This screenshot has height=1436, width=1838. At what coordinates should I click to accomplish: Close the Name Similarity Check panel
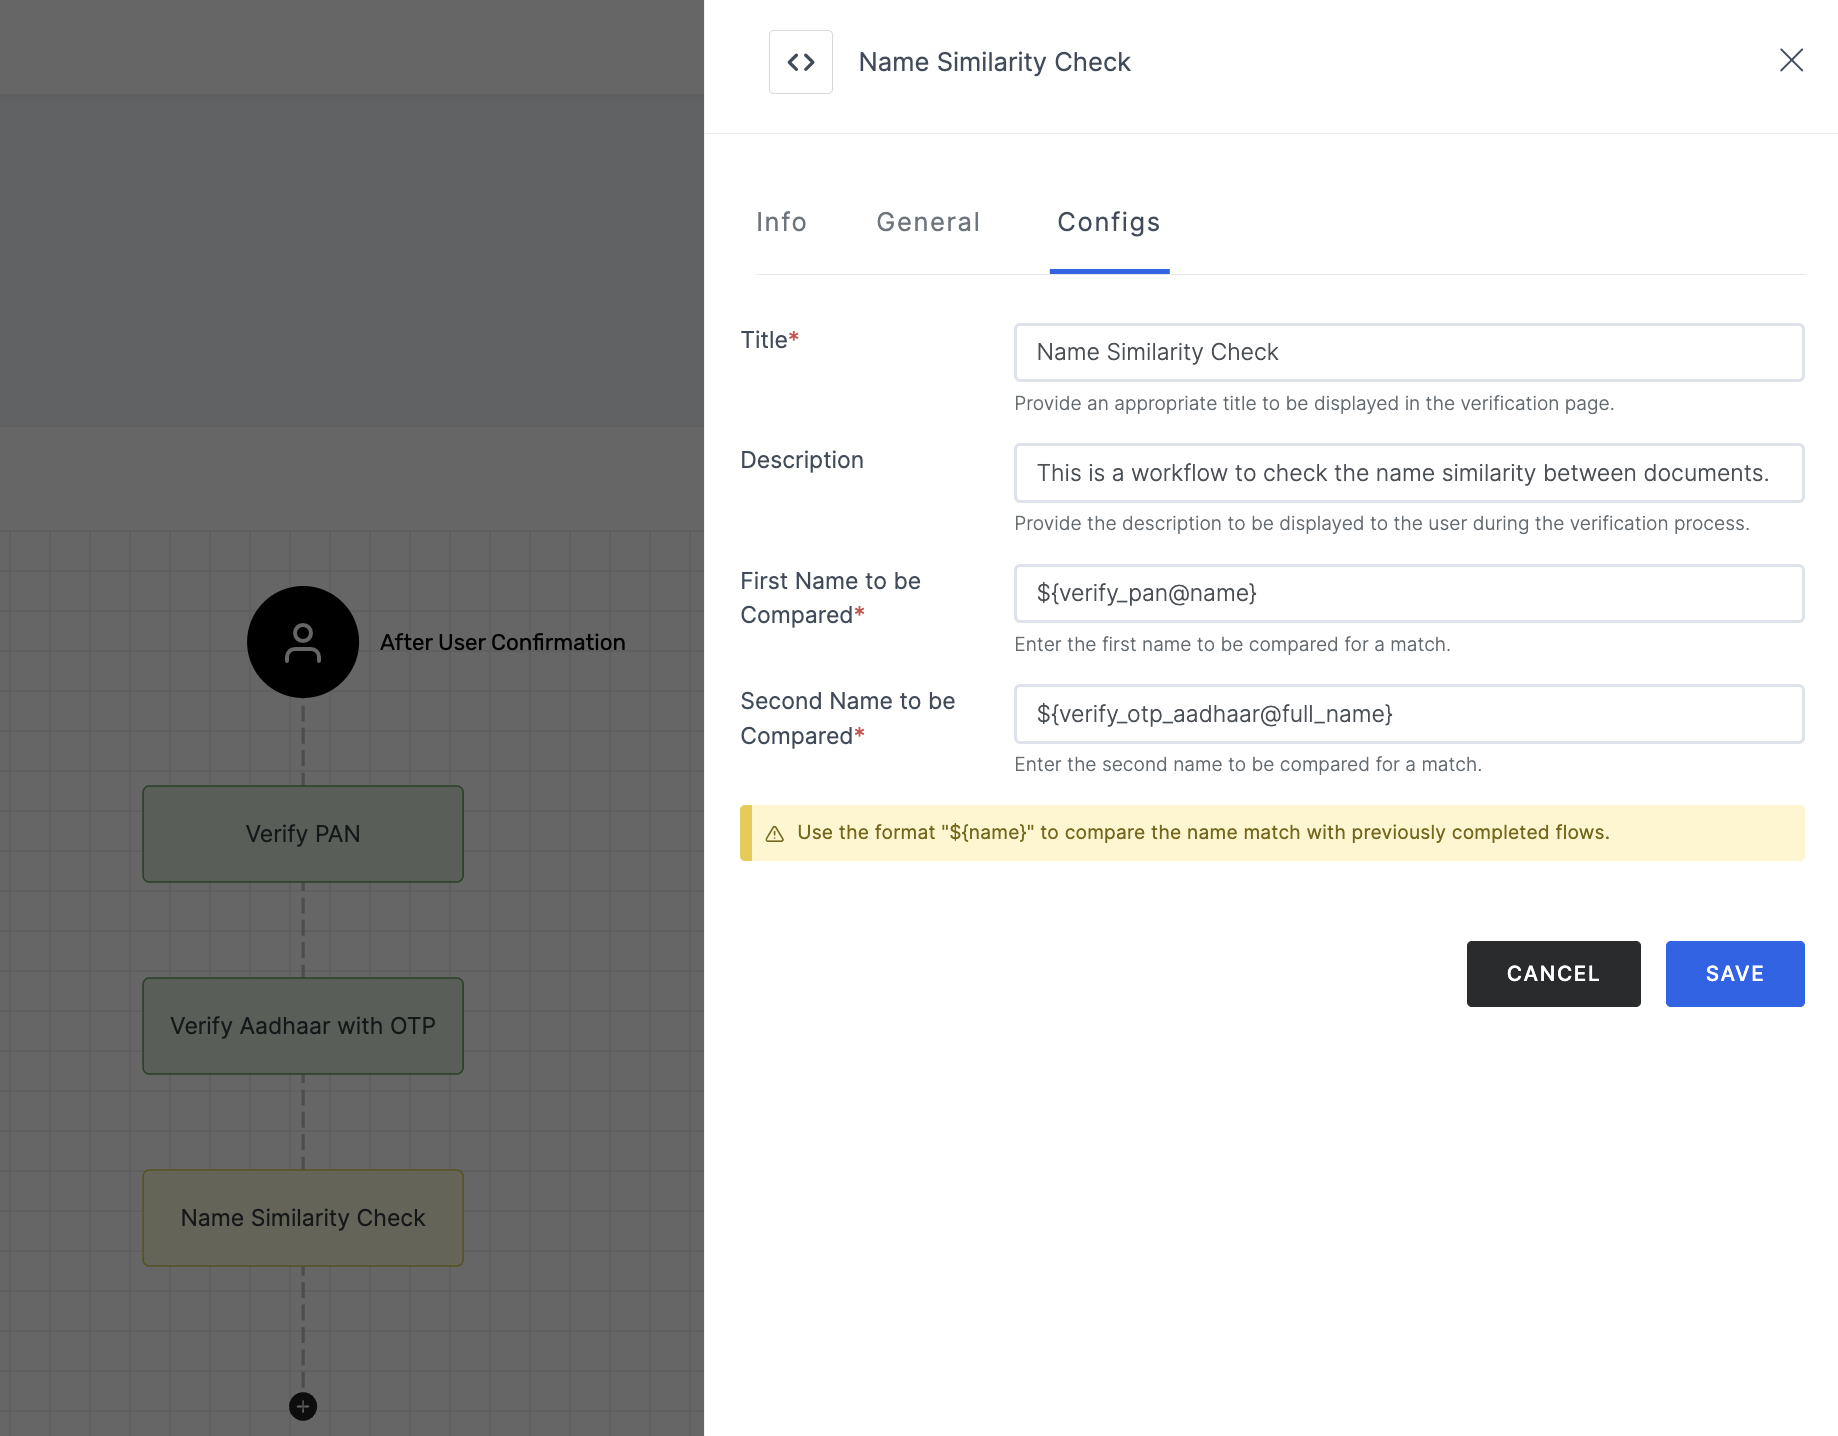point(1791,60)
